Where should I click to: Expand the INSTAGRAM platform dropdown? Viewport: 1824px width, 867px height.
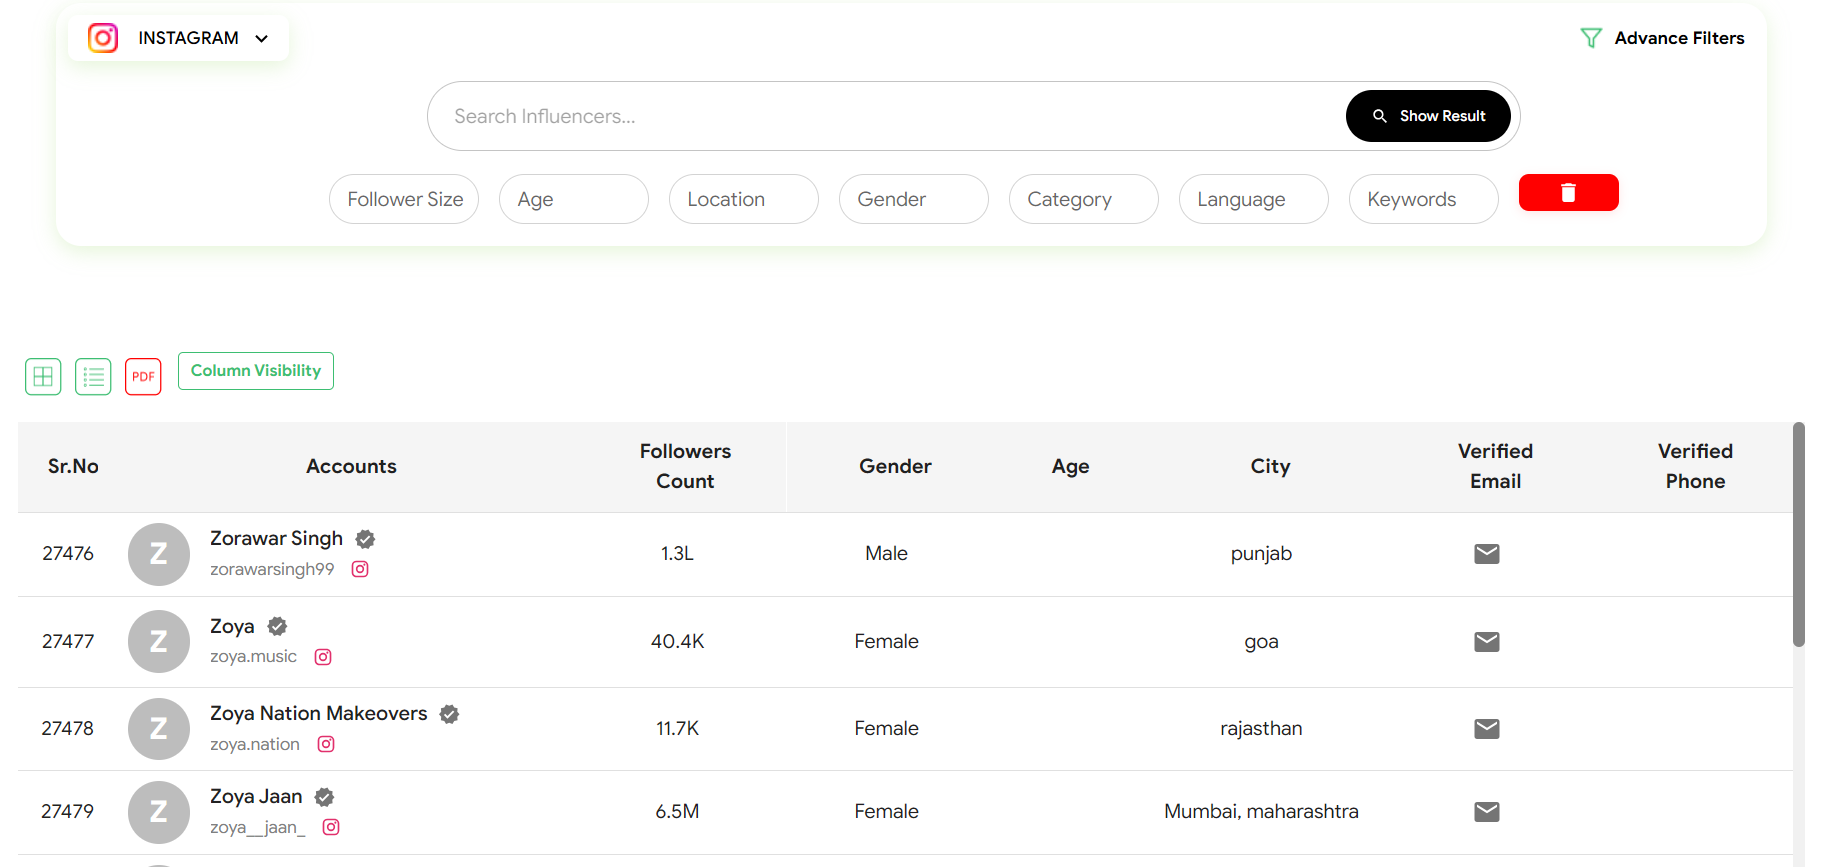(179, 38)
